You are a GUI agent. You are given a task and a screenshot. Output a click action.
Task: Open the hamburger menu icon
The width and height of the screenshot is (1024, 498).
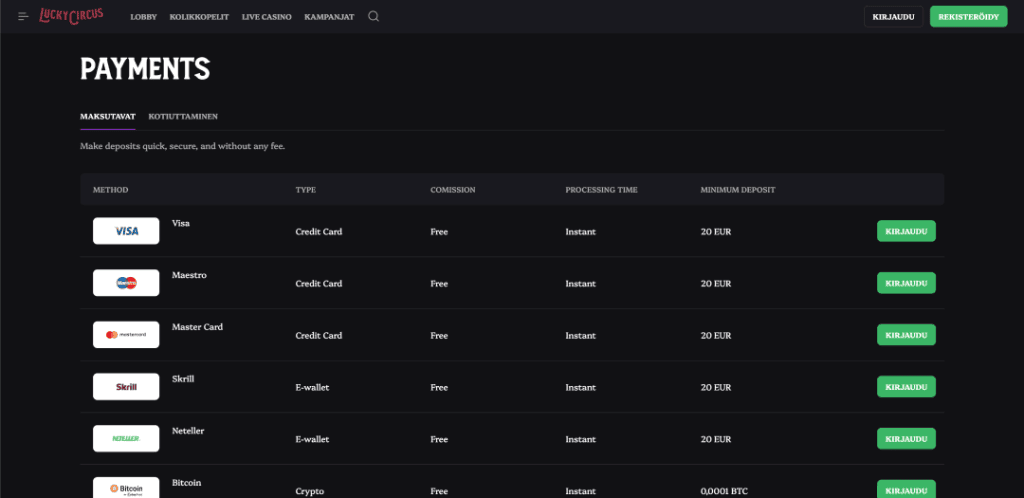click(24, 16)
